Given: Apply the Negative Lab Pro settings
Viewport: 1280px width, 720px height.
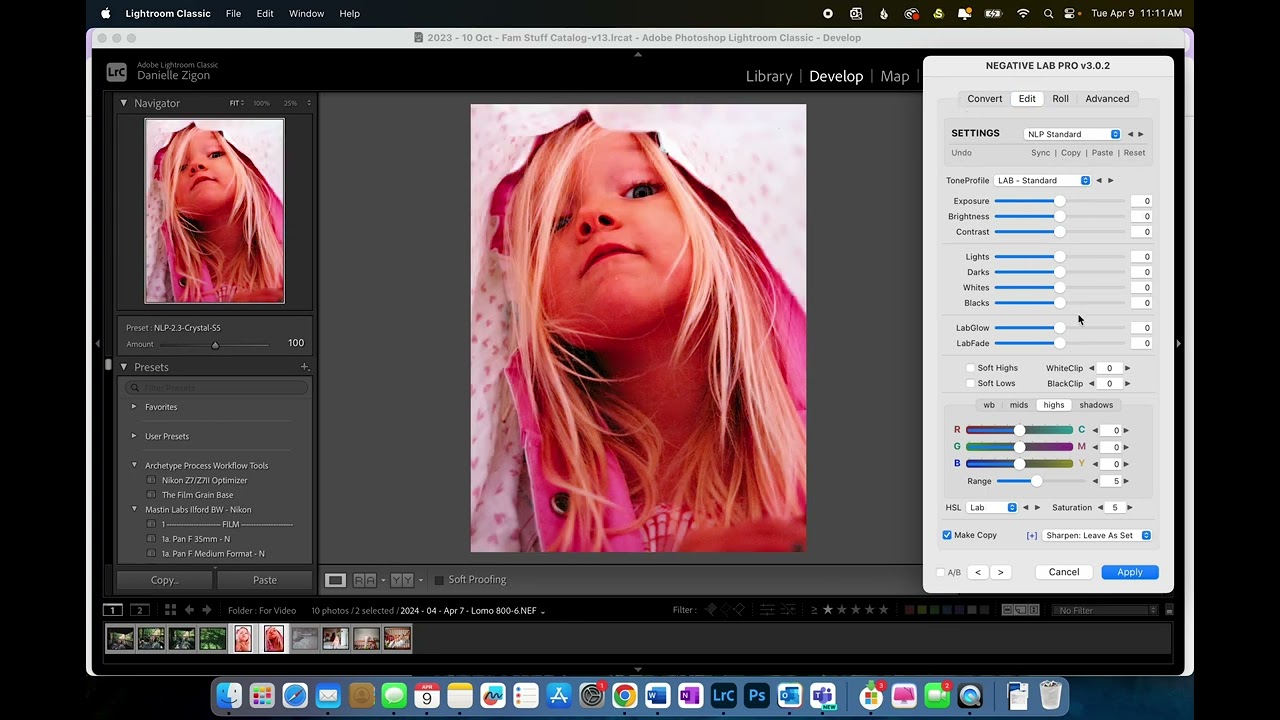Looking at the screenshot, I should (x=1130, y=572).
